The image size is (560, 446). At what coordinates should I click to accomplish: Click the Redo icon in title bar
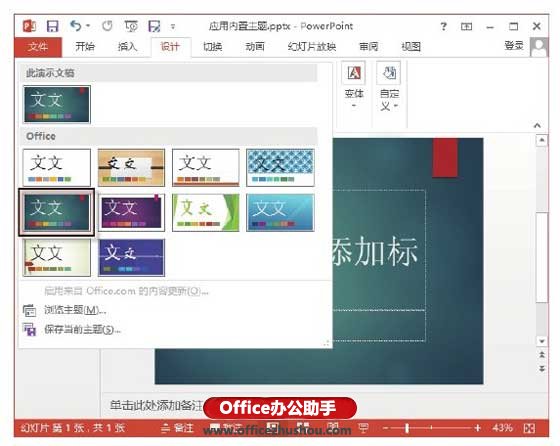click(107, 26)
